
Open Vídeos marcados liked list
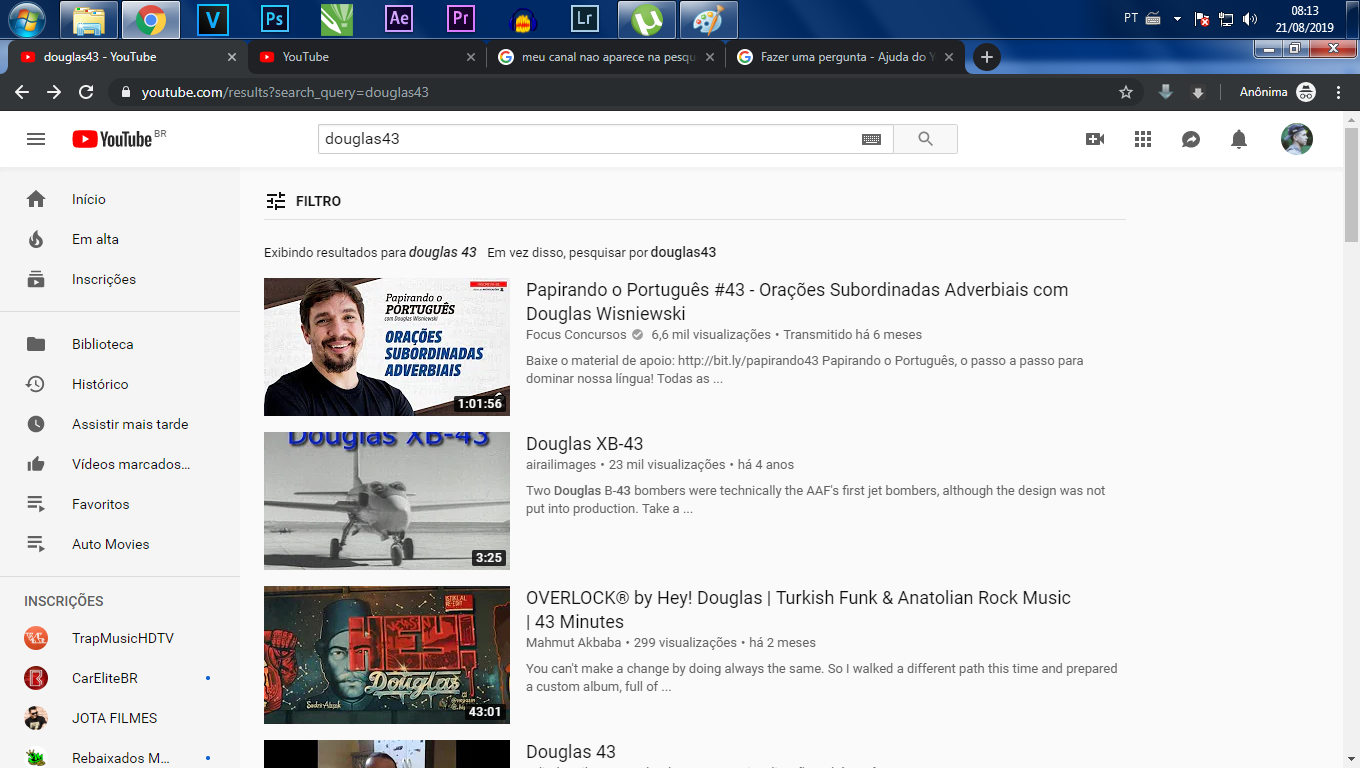(x=120, y=464)
